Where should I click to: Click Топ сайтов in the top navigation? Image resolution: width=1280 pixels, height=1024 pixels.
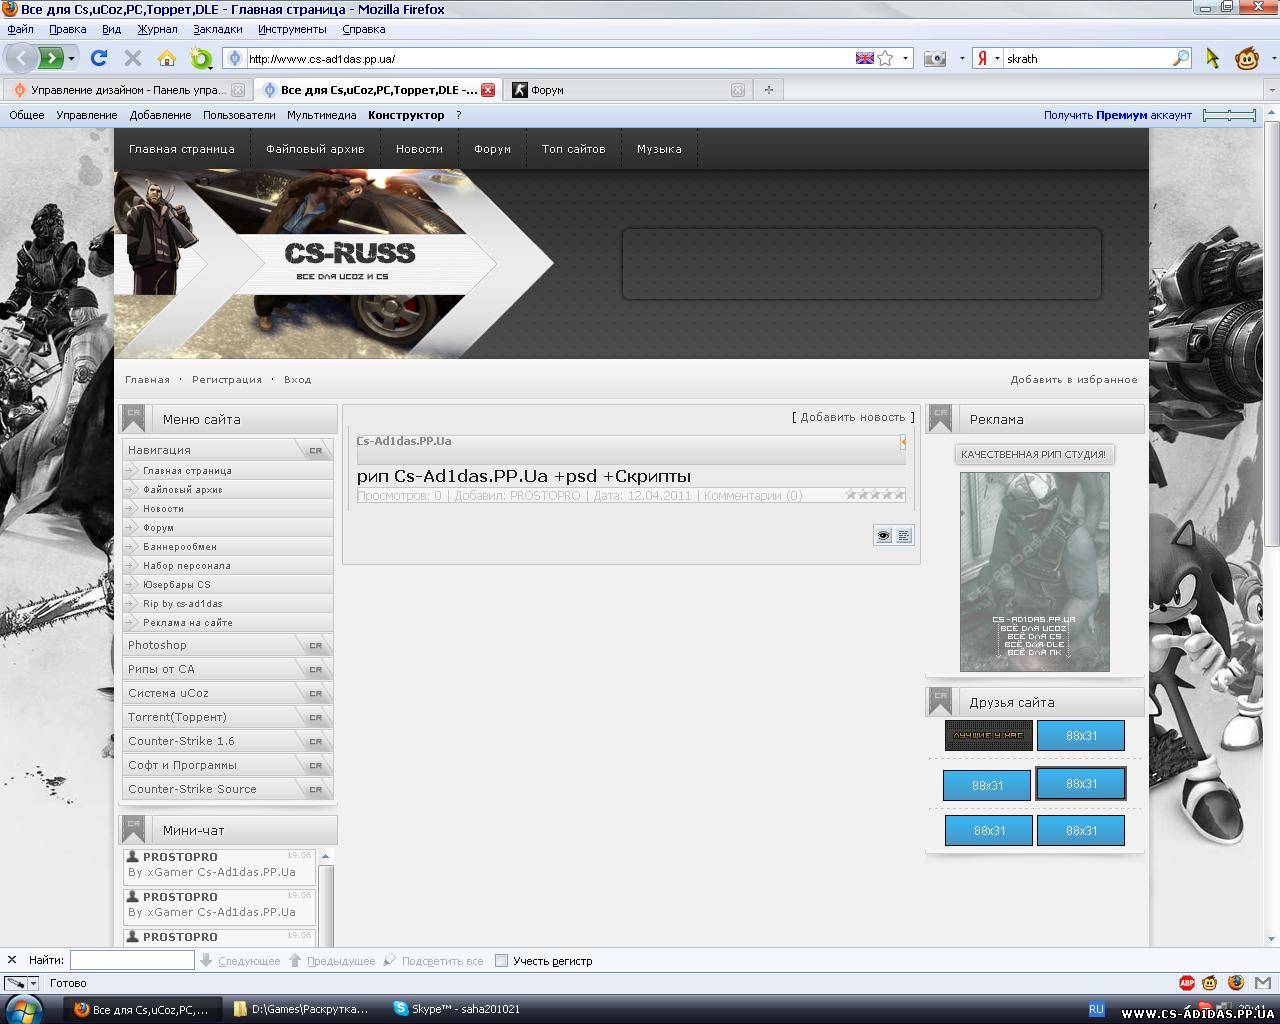pos(573,149)
